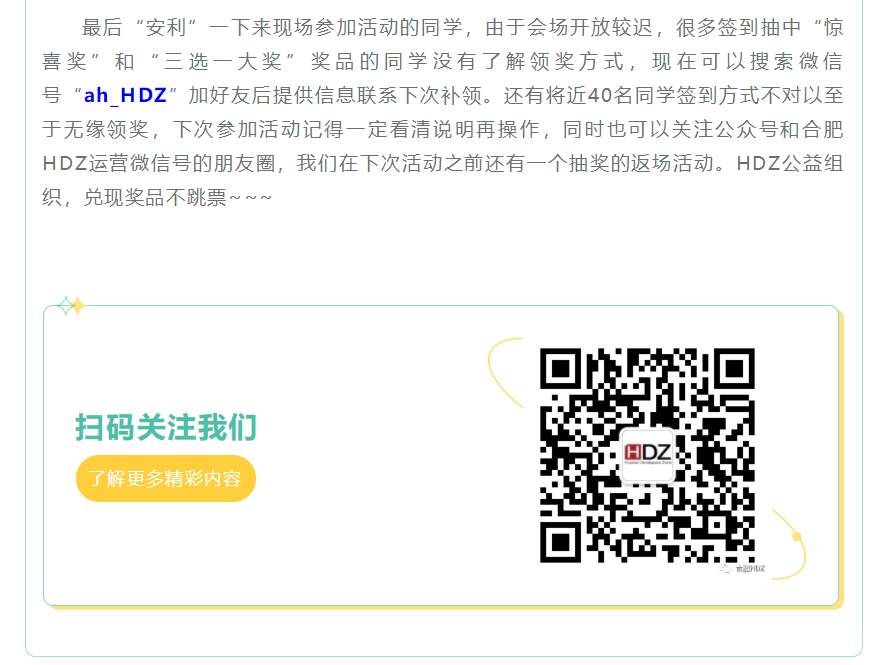Screen dimensions: 887x665
Task: Click the word 安利 in first line
Action: [166, 27]
